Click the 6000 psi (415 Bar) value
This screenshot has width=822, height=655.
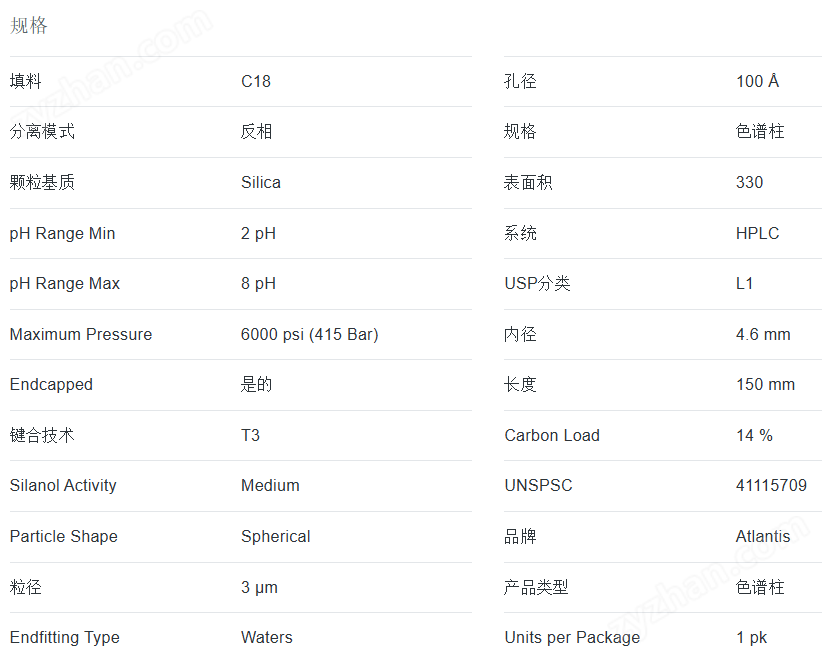coord(310,334)
